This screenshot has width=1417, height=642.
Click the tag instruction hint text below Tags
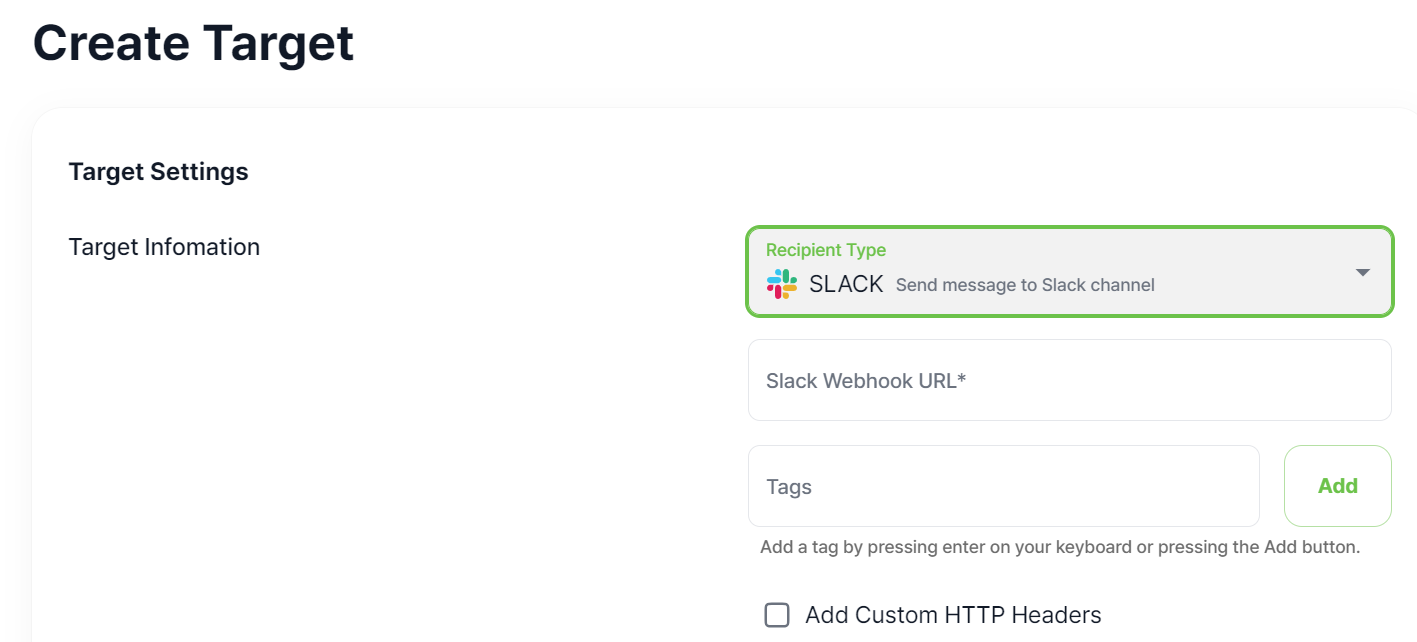(1059, 547)
